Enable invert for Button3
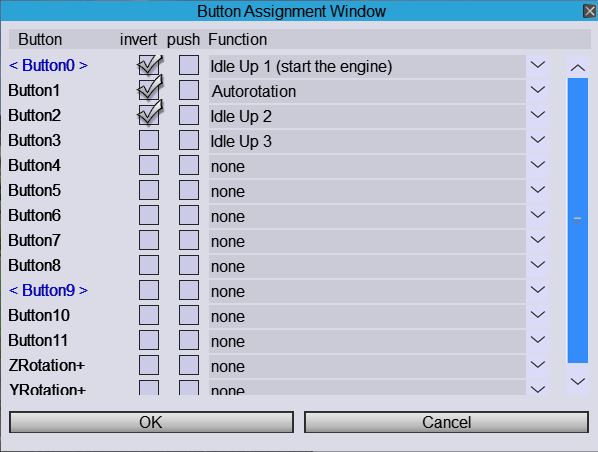 149,140
